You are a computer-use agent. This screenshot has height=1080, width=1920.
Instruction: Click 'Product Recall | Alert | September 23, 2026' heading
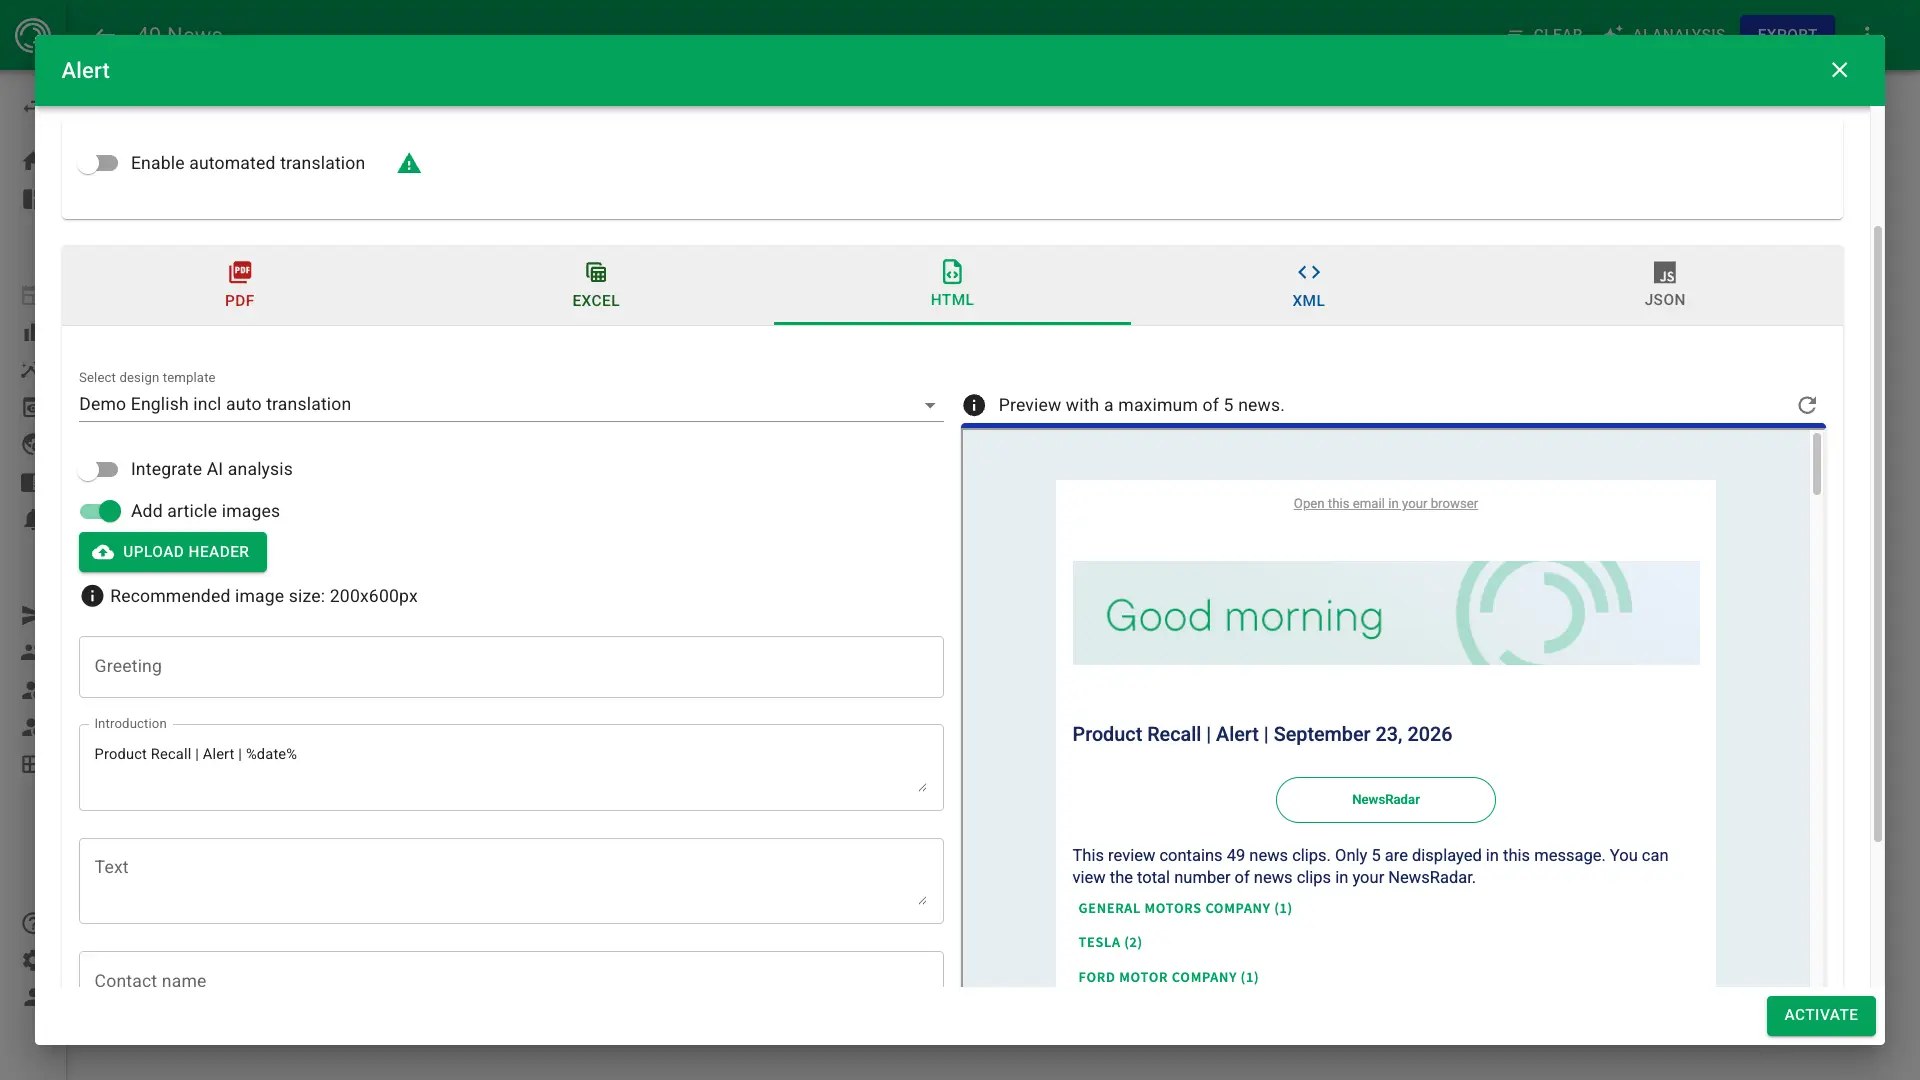point(1262,734)
